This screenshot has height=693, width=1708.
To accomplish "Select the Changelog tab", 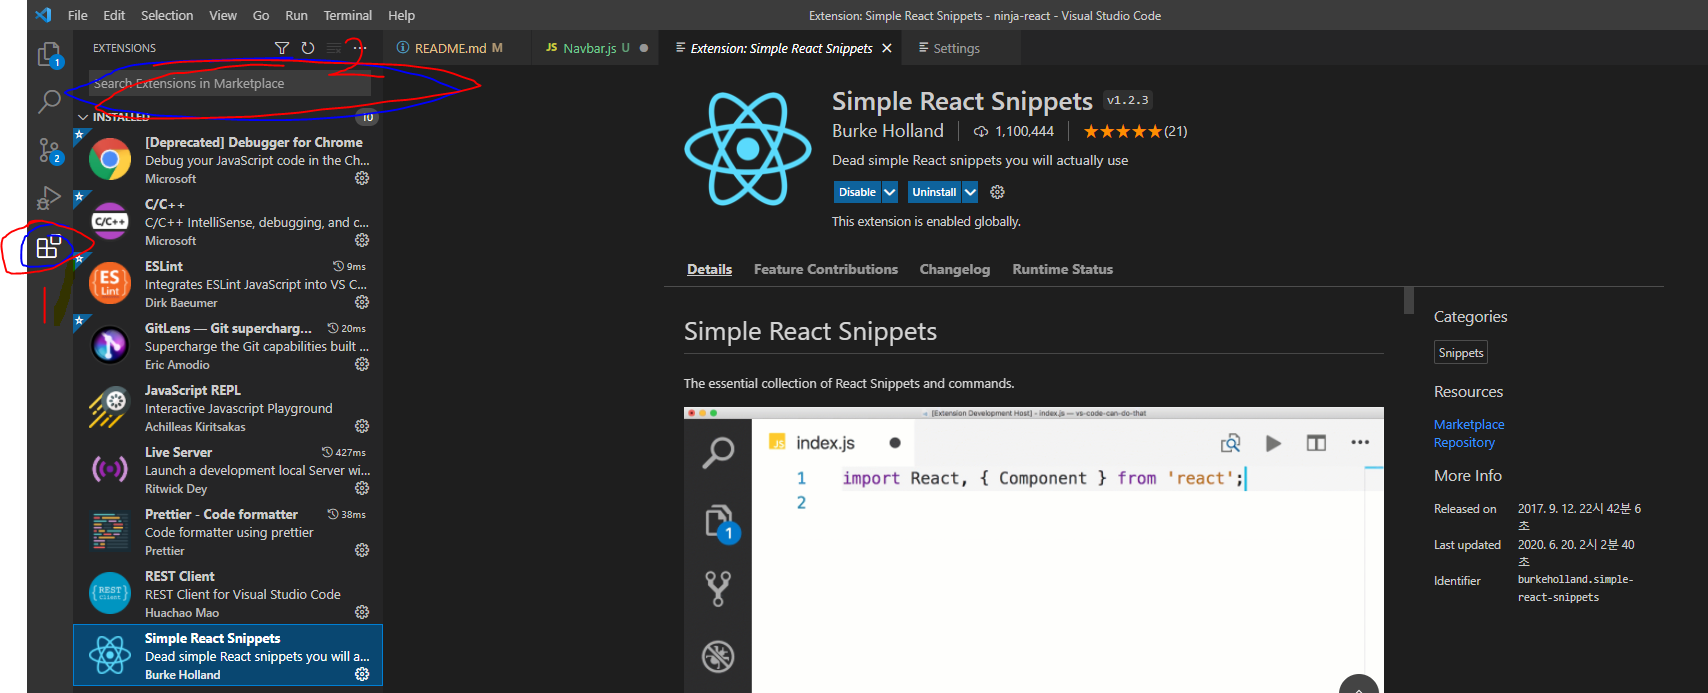I will click(x=954, y=269).
